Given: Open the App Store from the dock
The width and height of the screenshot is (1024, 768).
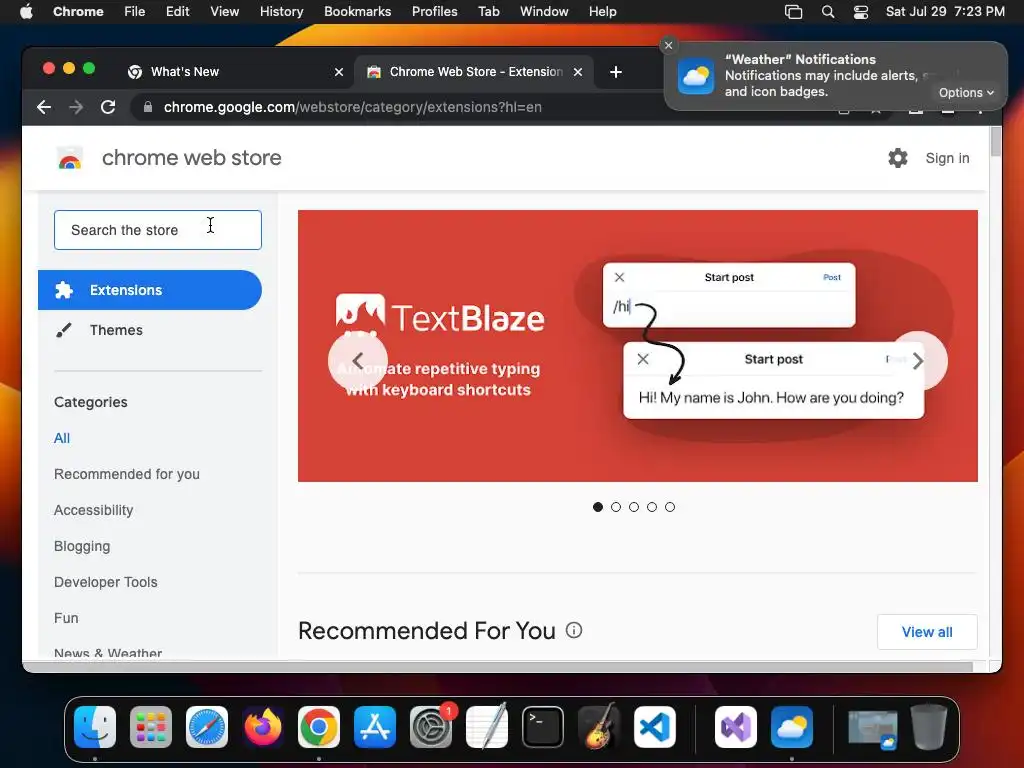Looking at the screenshot, I should [x=375, y=727].
